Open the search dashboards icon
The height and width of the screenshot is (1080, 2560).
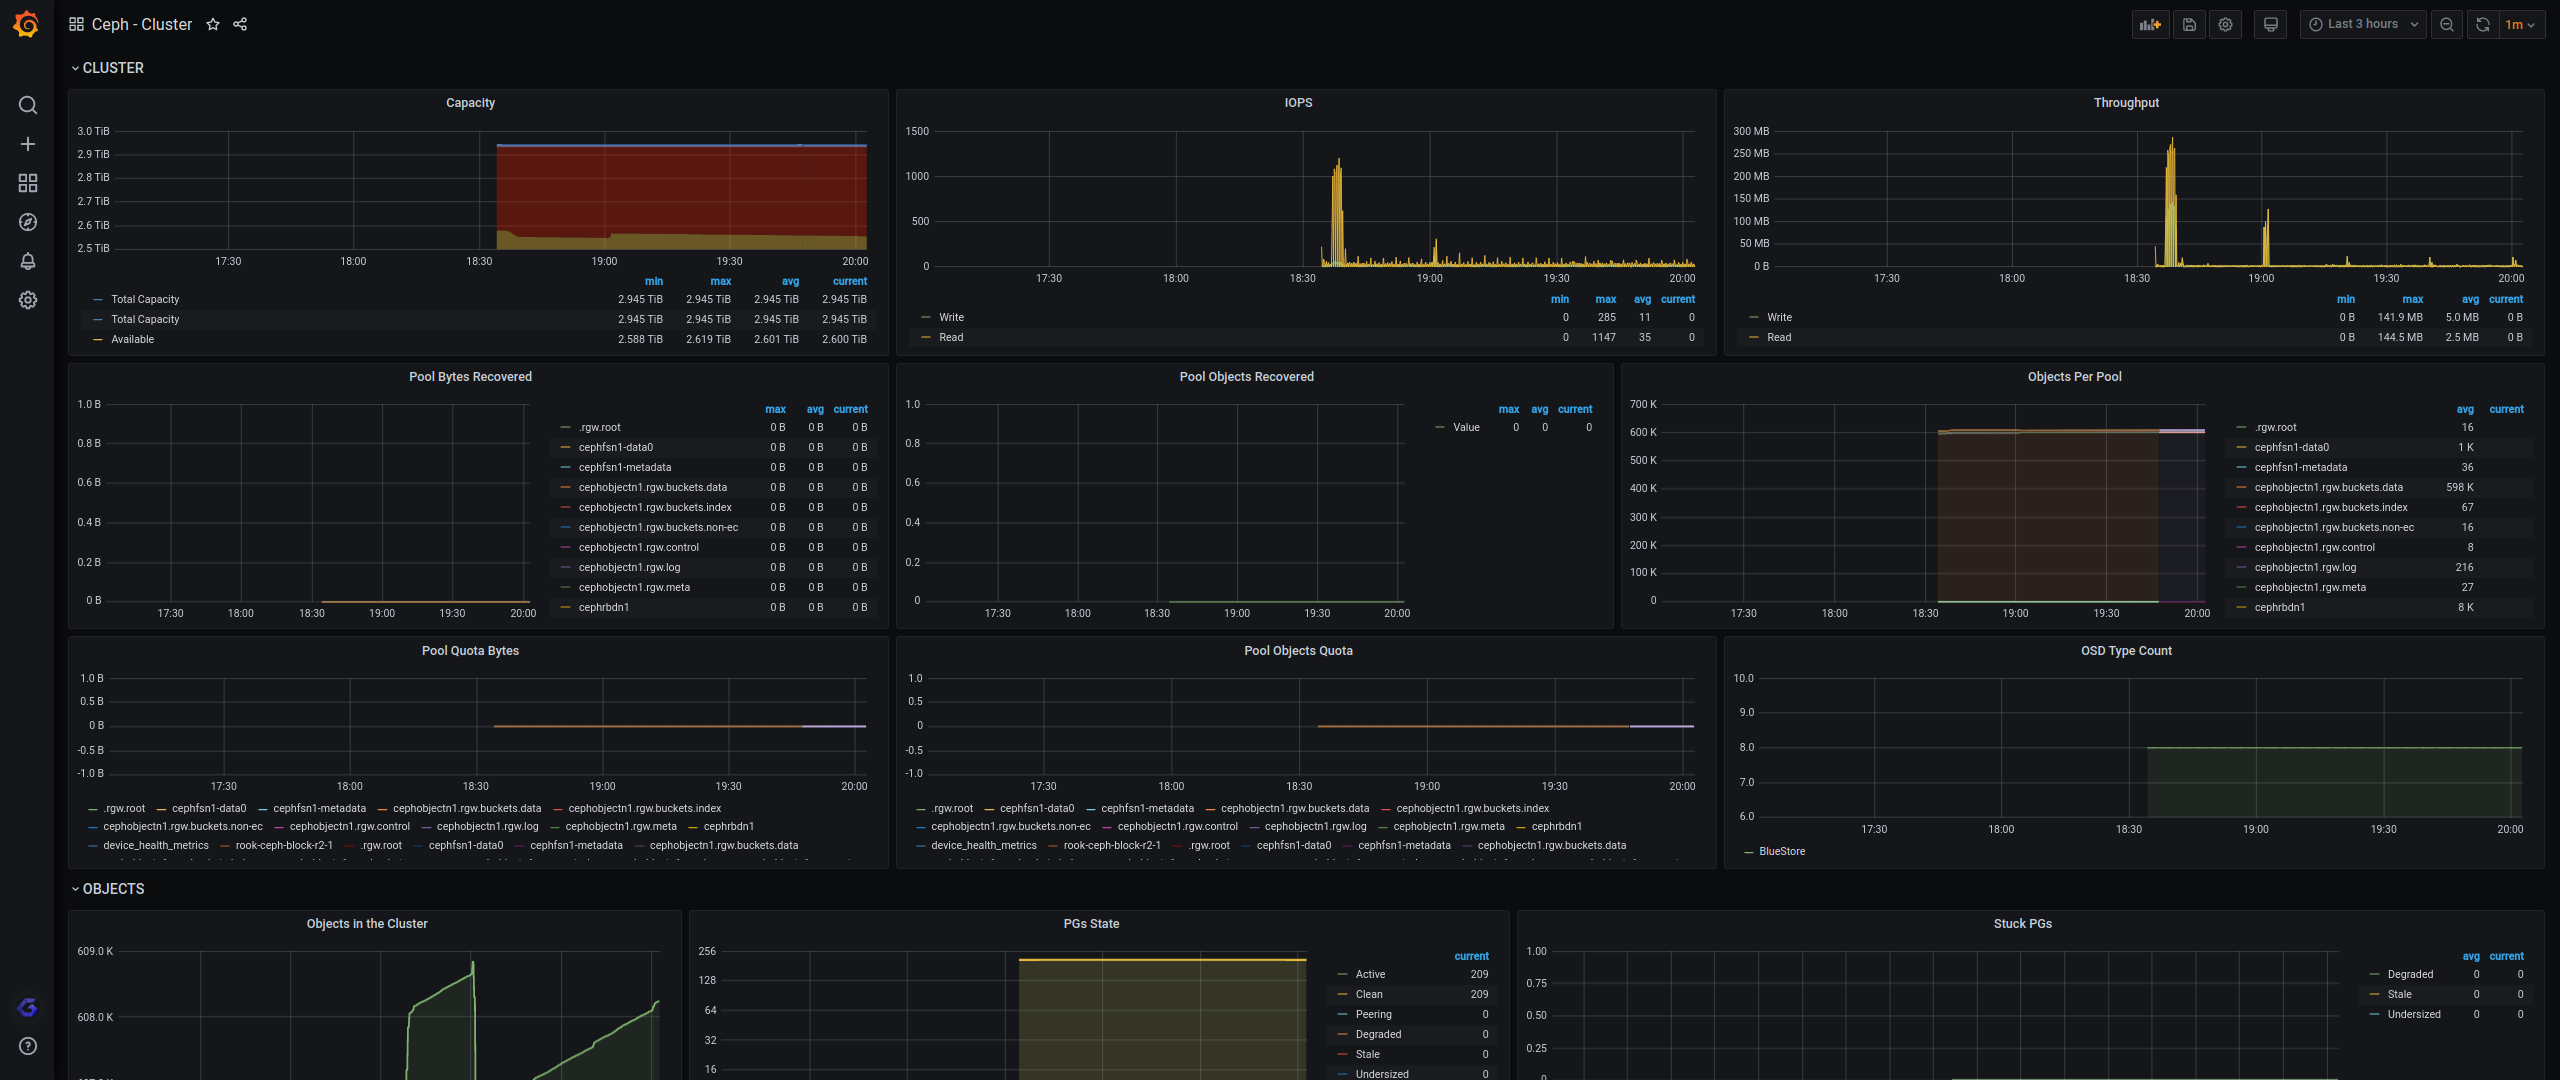tap(28, 105)
